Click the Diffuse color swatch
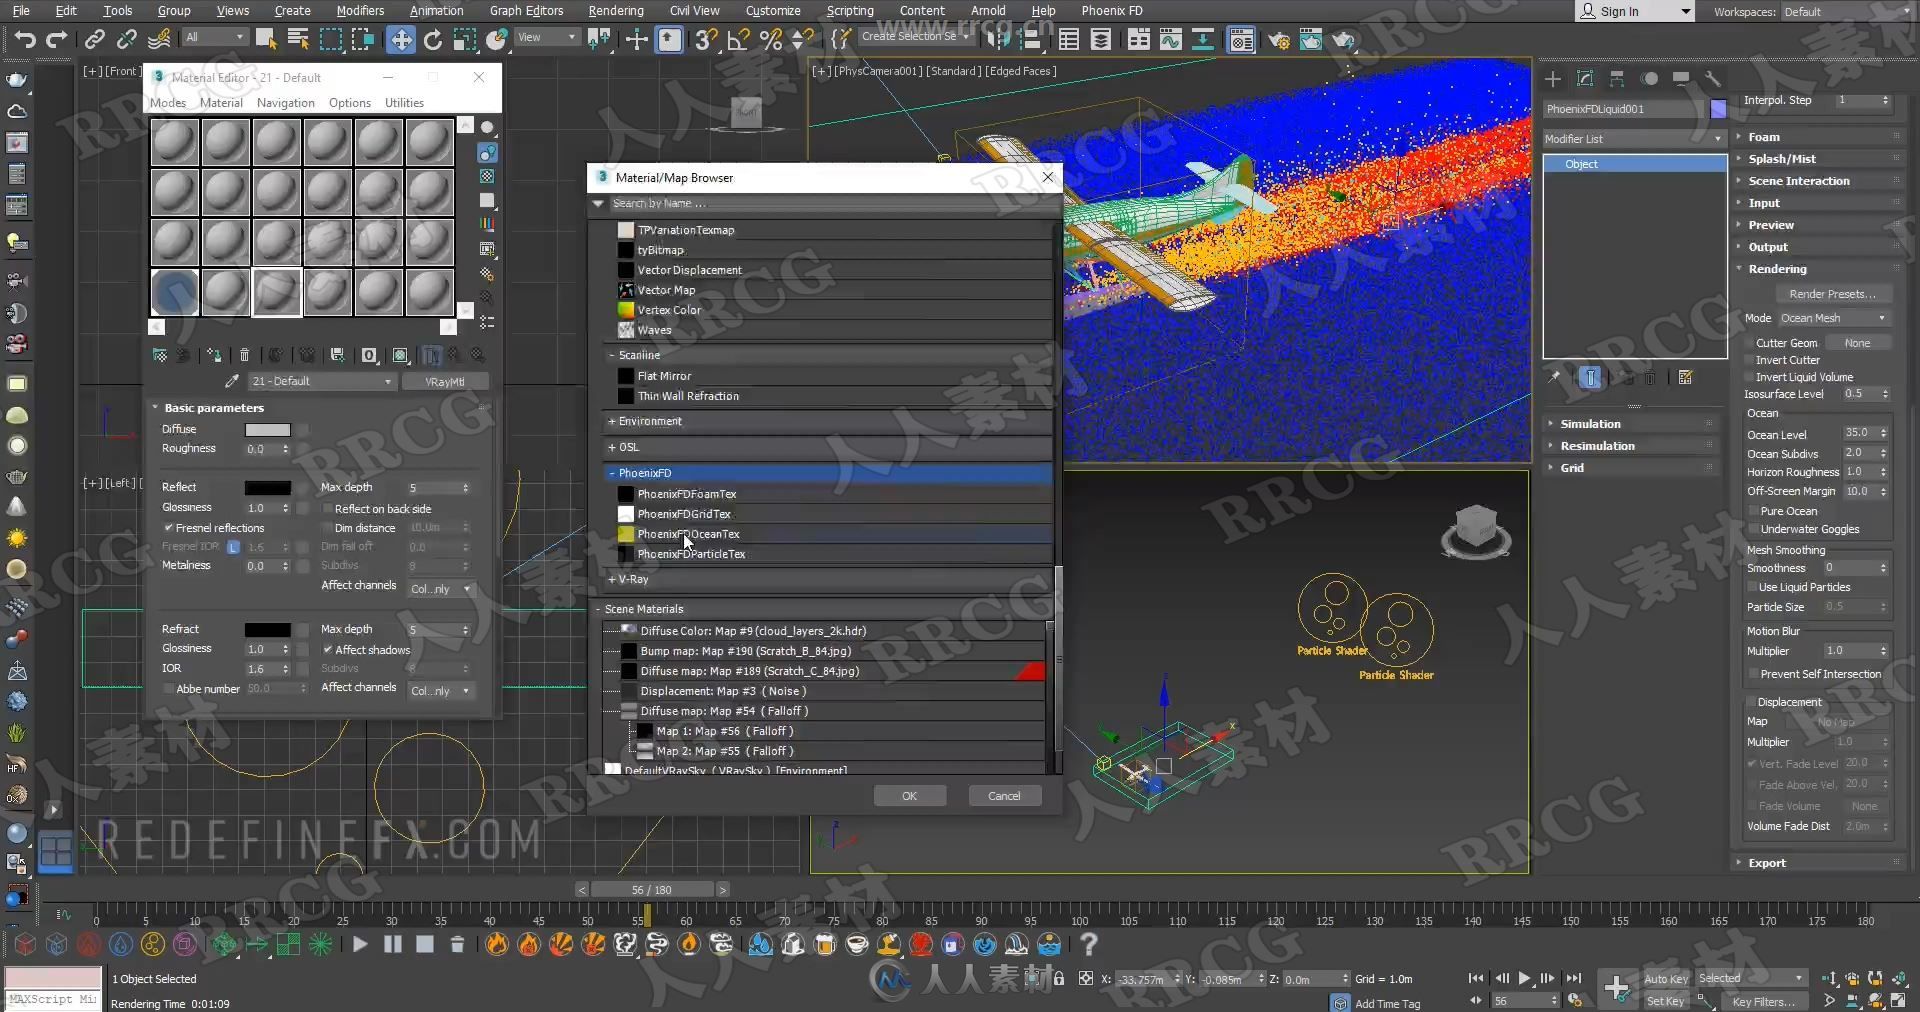Screen dimensions: 1920x1012 (268, 430)
